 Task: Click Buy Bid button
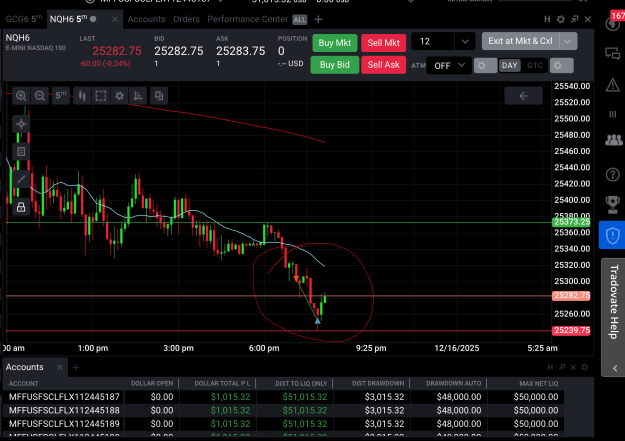[334, 65]
